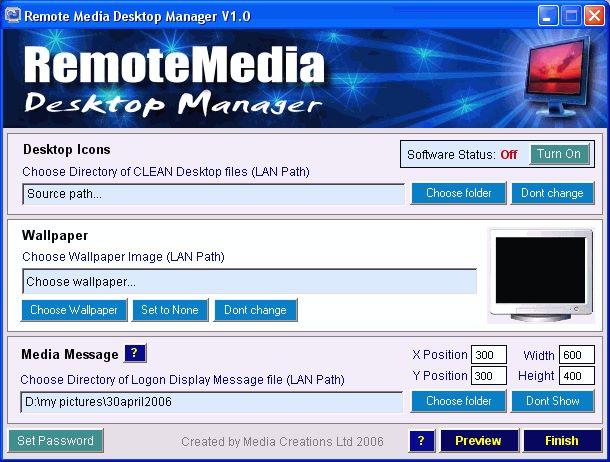Viewport: 610px width, 462px height.
Task: Close the Remote Media Desktop Manager window
Action: pyautogui.click(x=594, y=16)
